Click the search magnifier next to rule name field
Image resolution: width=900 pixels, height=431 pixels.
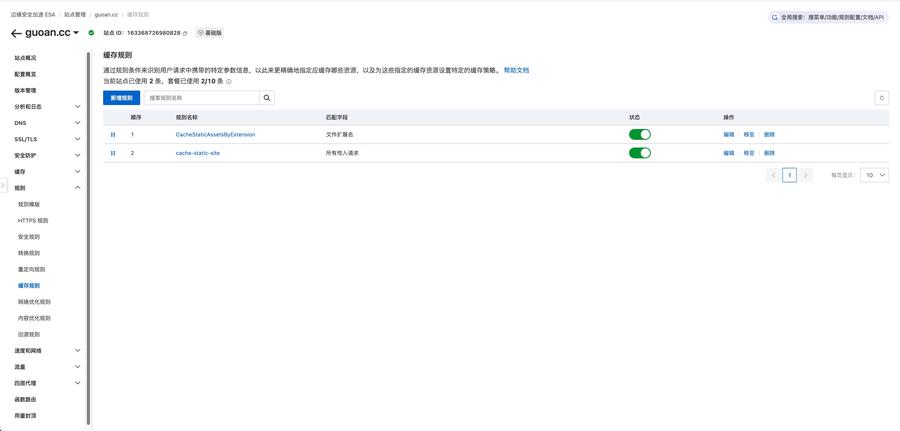267,98
